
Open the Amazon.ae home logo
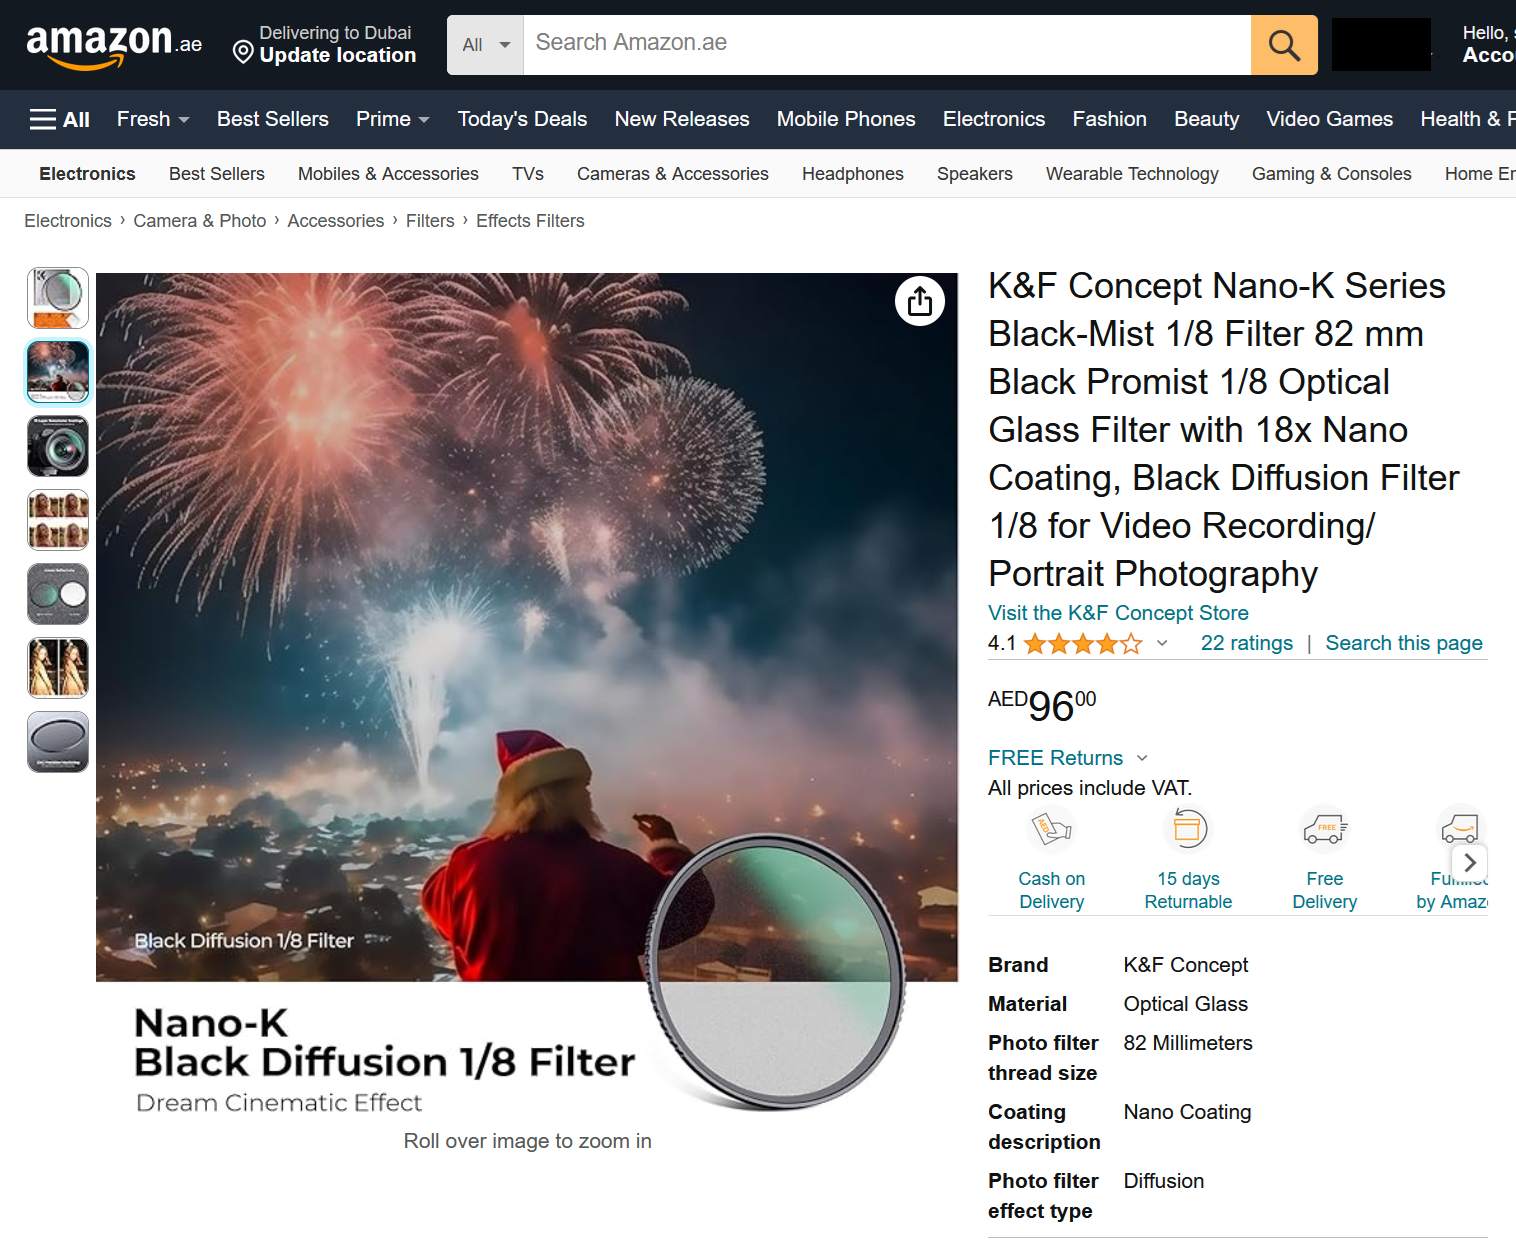tap(114, 45)
